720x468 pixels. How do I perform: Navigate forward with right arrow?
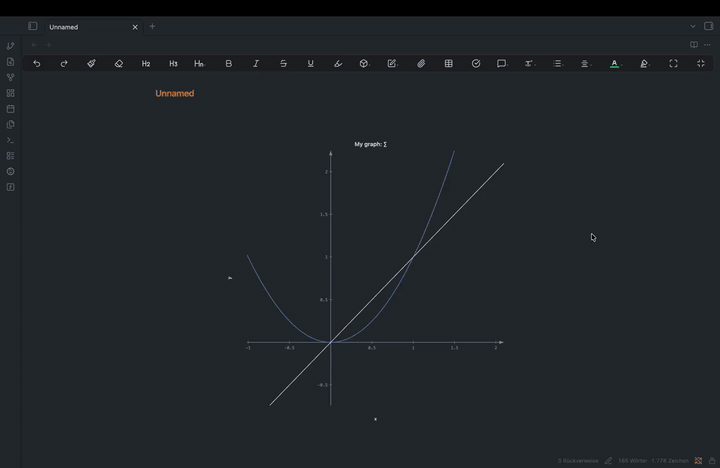tap(48, 45)
